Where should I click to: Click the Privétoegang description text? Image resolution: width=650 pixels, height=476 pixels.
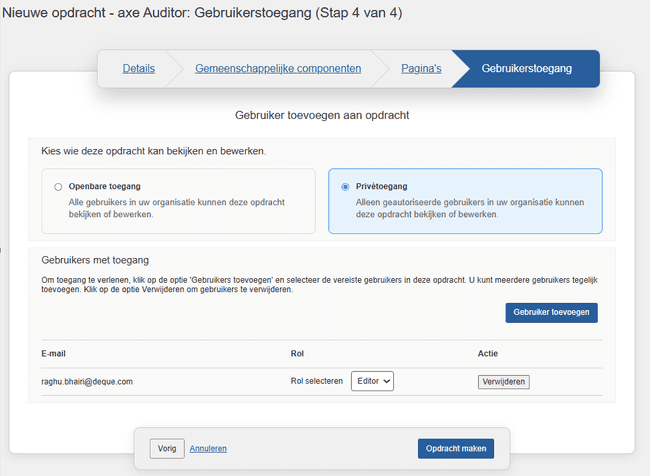[469, 208]
